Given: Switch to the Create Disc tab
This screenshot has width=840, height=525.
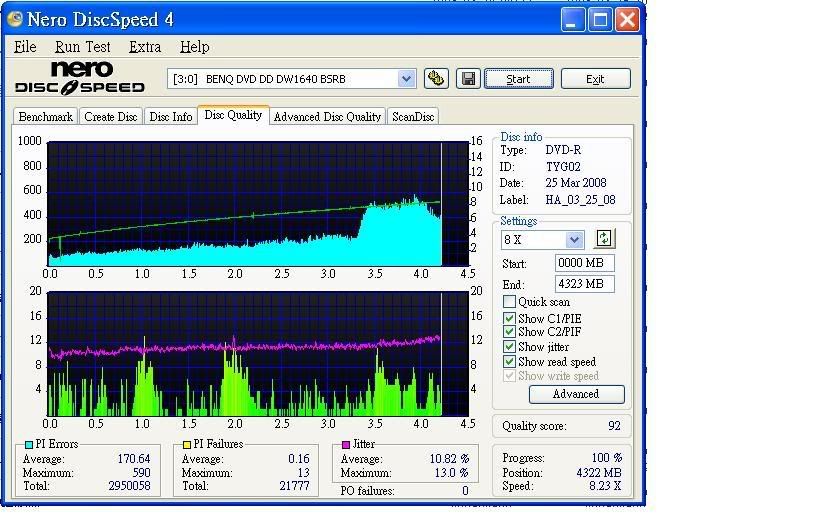Looking at the screenshot, I should tap(111, 116).
